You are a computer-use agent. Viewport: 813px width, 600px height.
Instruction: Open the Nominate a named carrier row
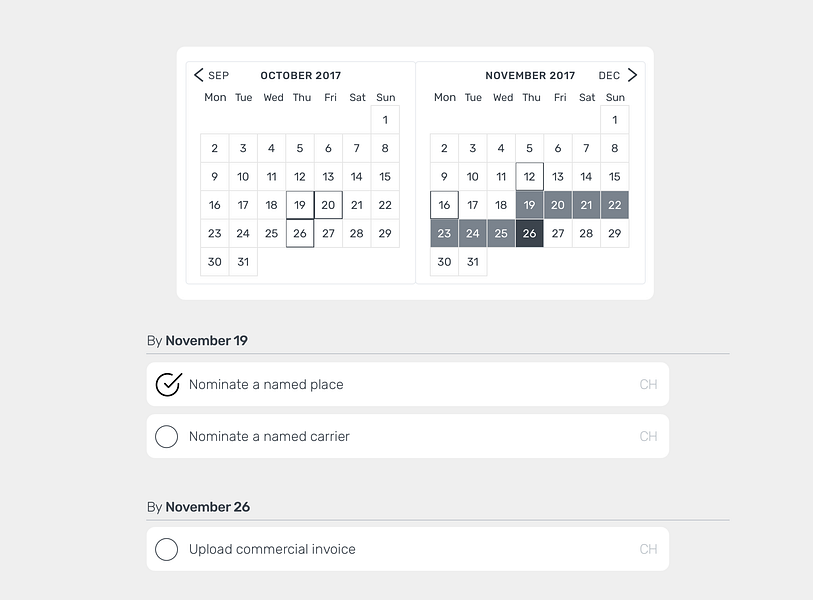point(408,436)
